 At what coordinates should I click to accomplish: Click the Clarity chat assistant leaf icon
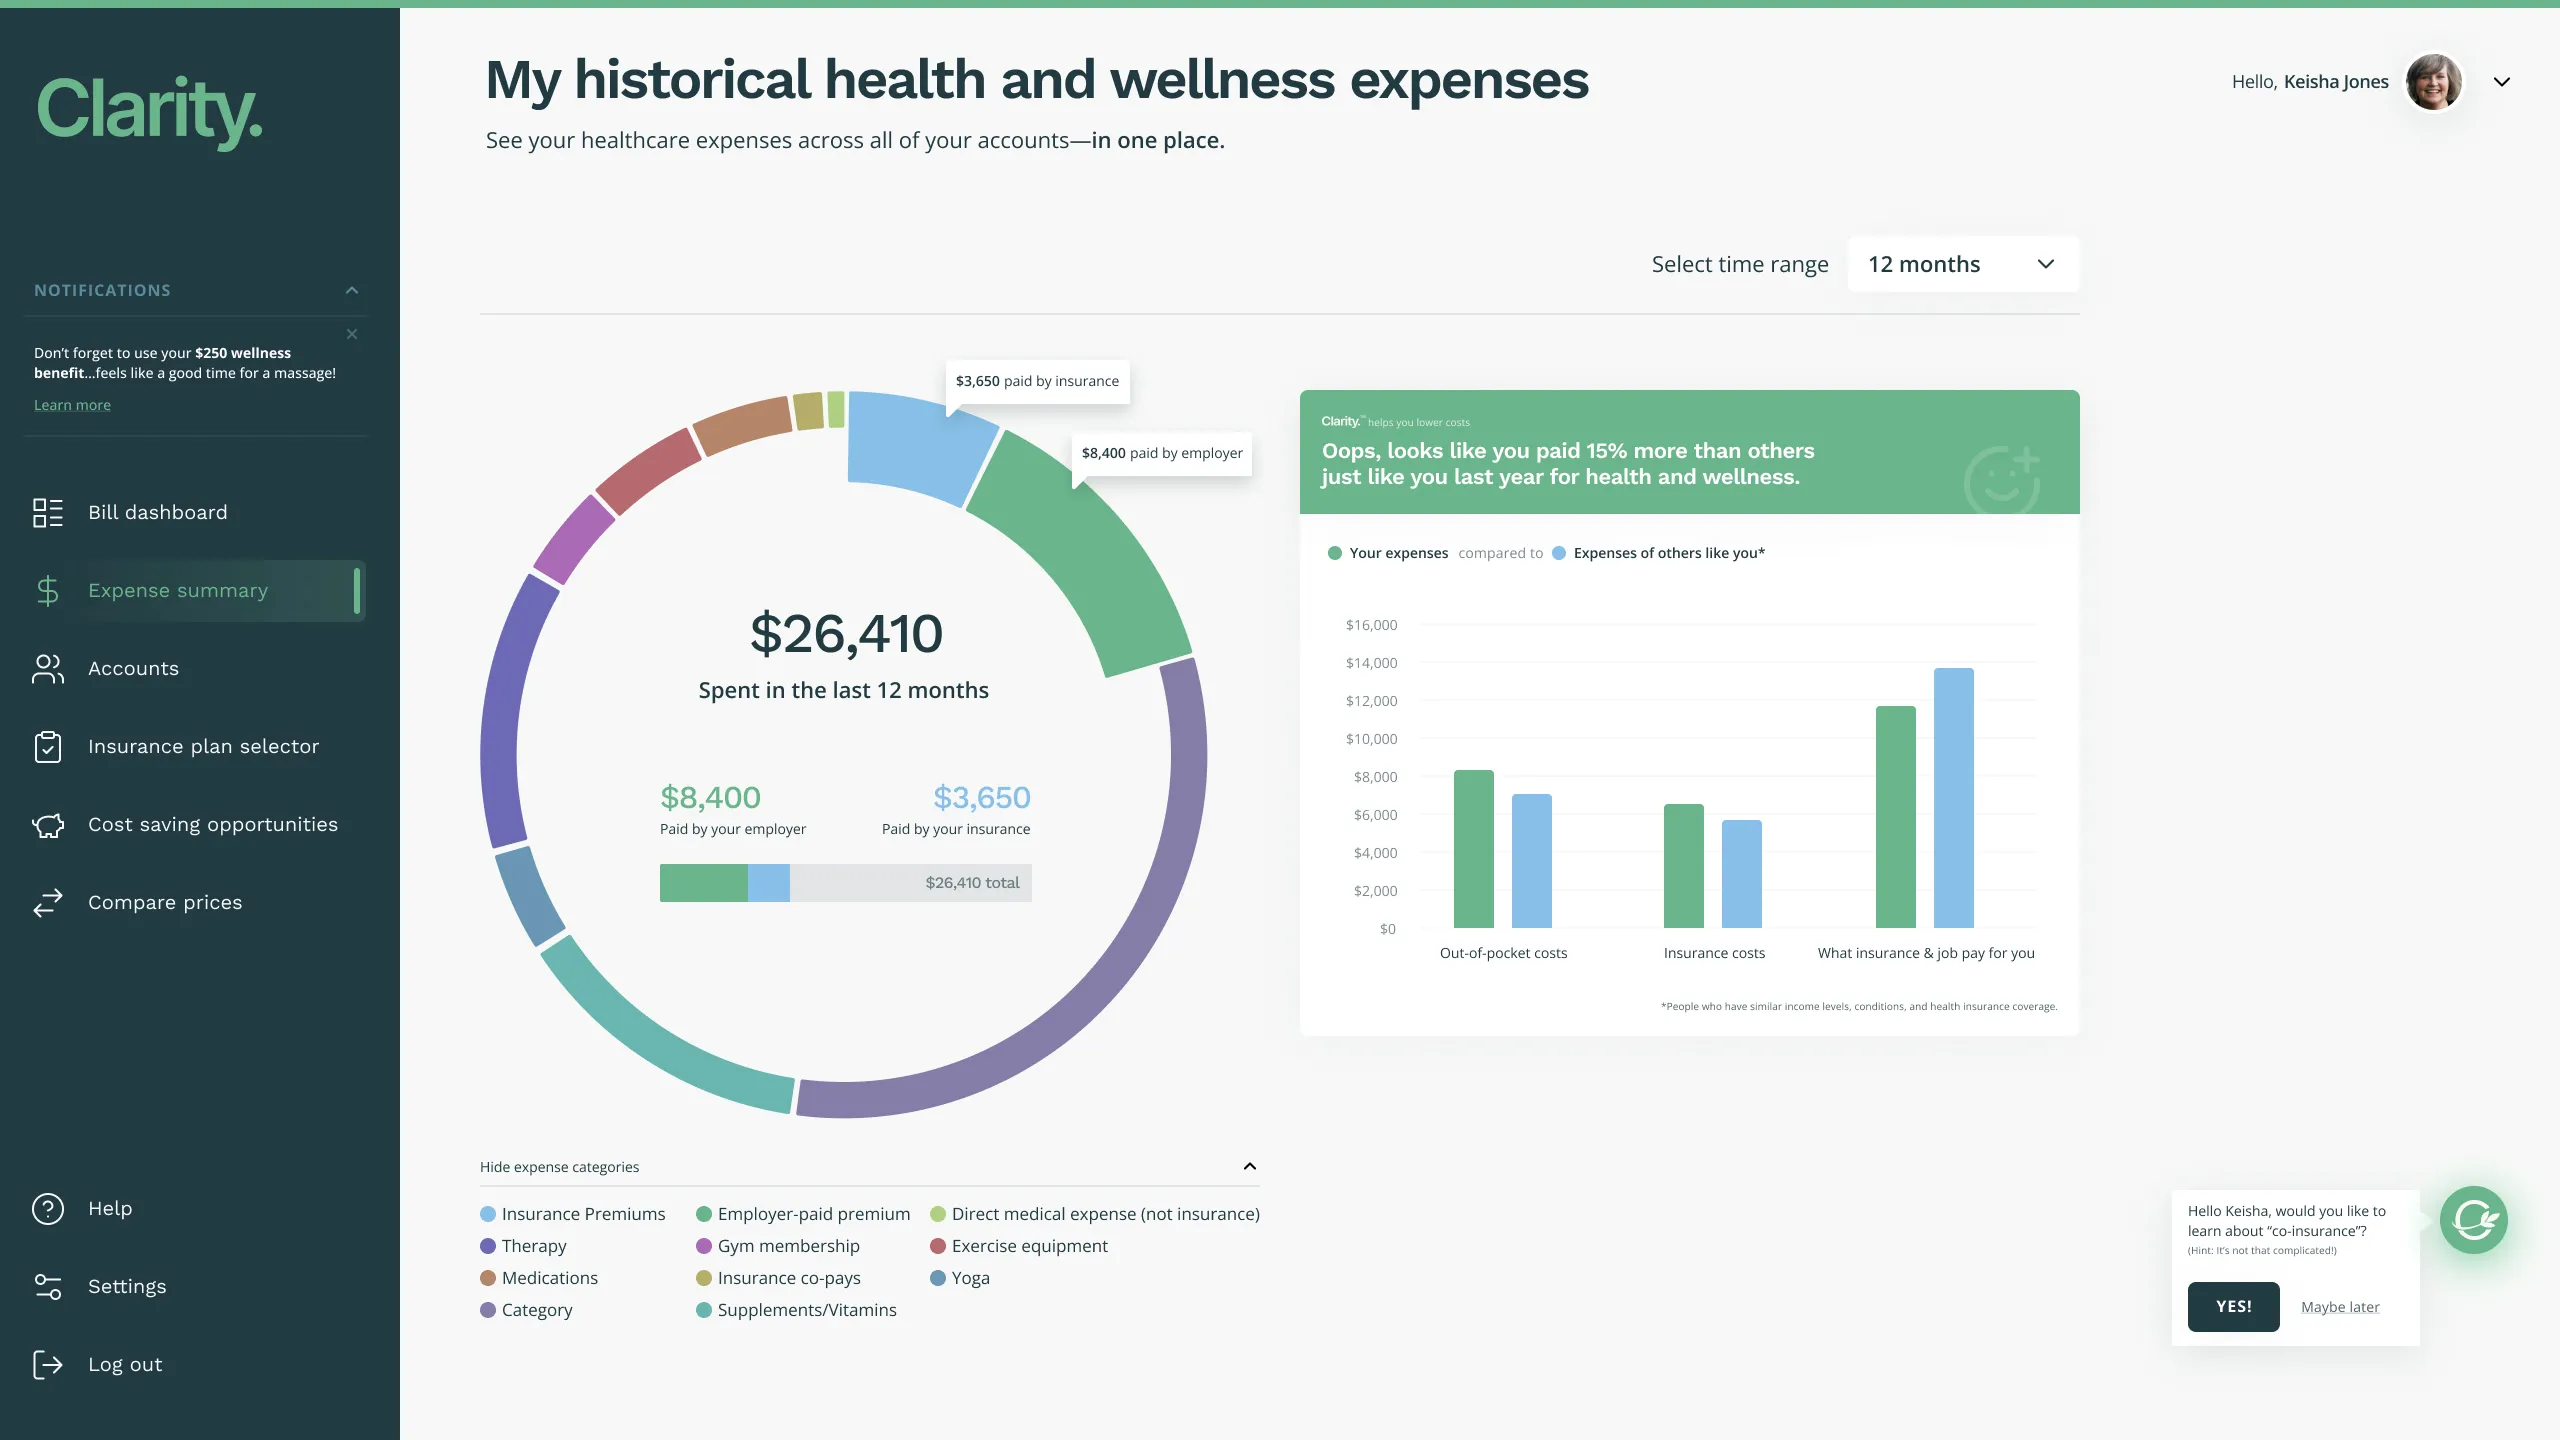click(x=2473, y=1220)
